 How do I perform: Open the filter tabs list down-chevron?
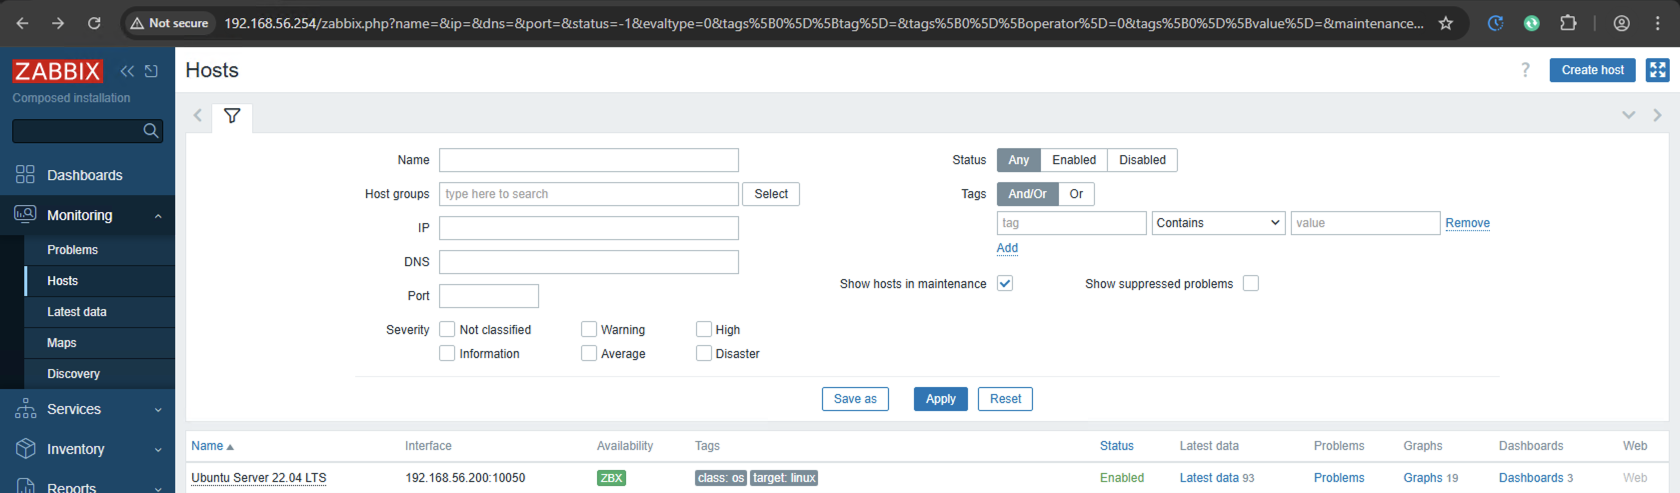[x=1628, y=115]
